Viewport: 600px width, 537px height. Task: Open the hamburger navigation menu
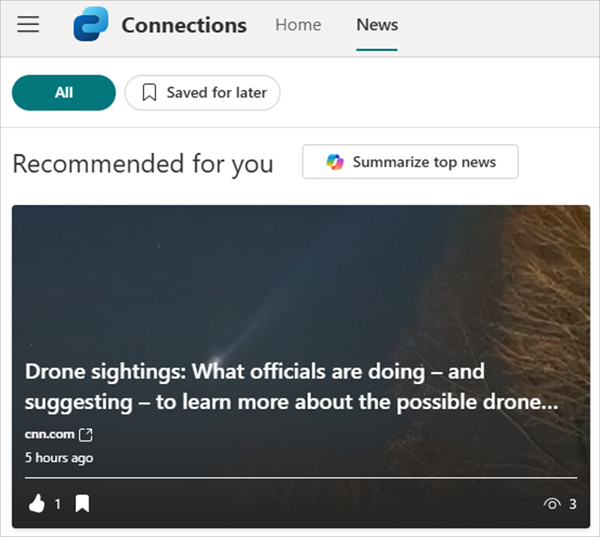coord(28,25)
